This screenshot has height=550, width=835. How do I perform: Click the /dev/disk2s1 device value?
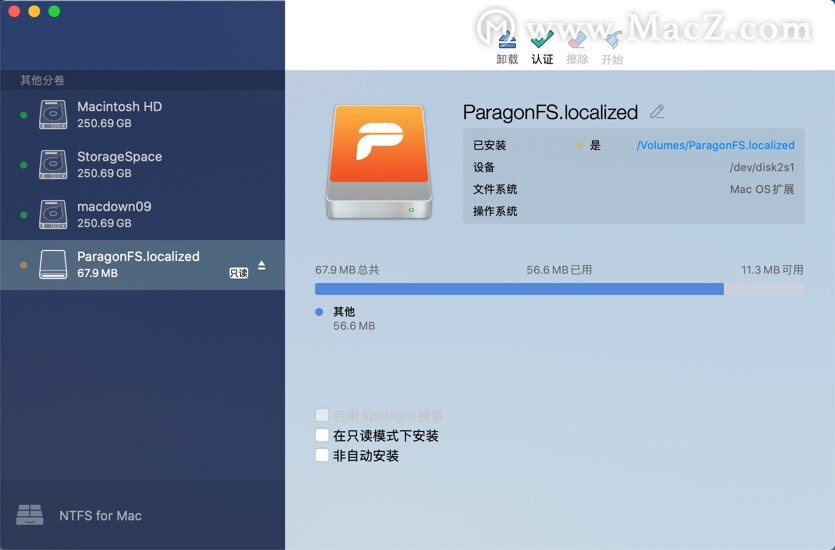click(x=762, y=167)
